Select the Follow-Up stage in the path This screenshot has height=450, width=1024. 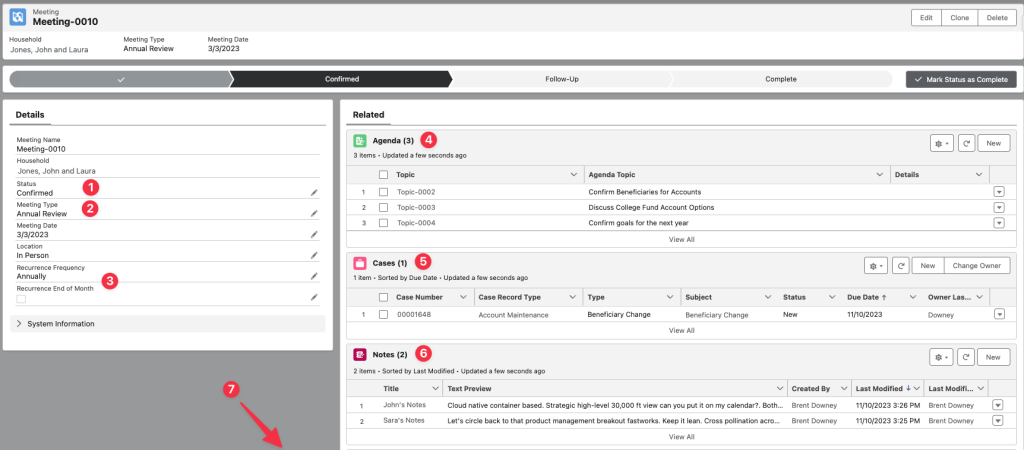click(562, 79)
